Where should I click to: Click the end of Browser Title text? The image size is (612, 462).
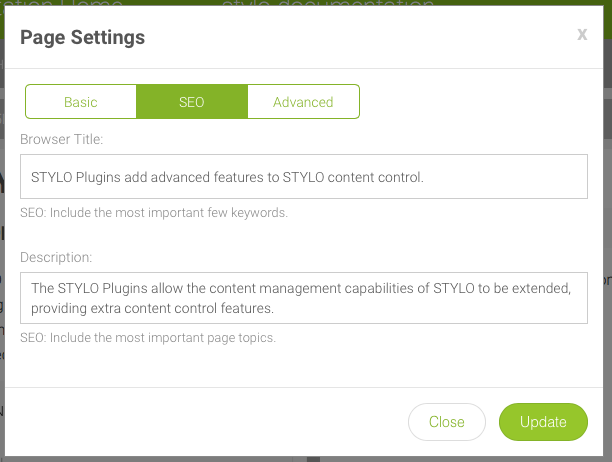pos(424,177)
